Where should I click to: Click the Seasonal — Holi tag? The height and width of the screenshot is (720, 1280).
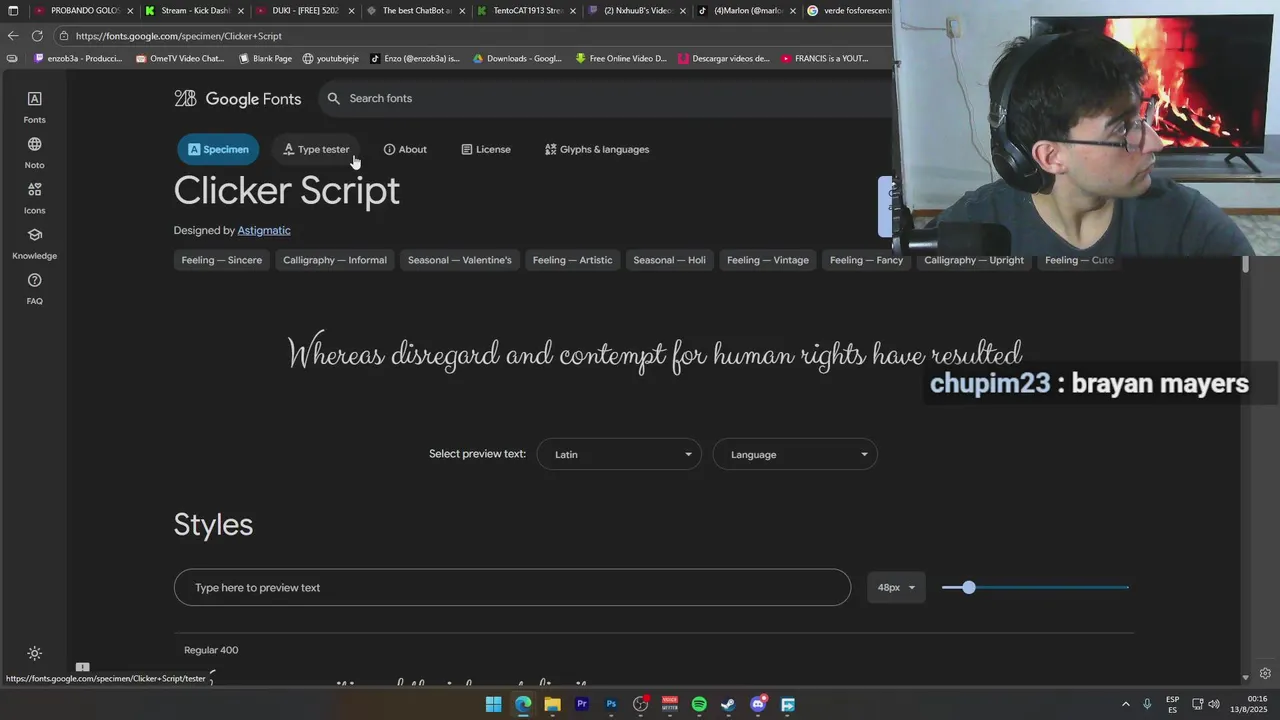pyautogui.click(x=670, y=260)
